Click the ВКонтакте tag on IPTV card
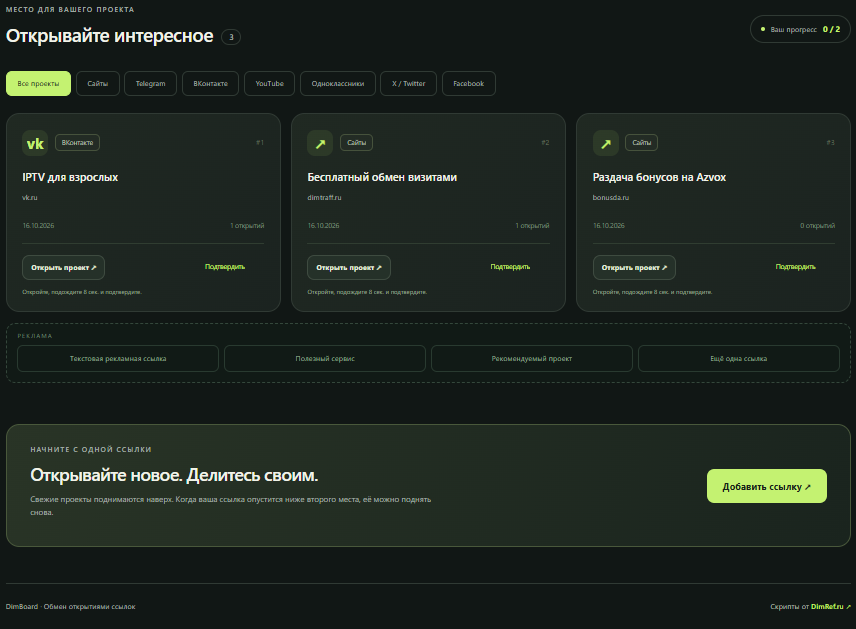The height and width of the screenshot is (629, 856). (78, 143)
